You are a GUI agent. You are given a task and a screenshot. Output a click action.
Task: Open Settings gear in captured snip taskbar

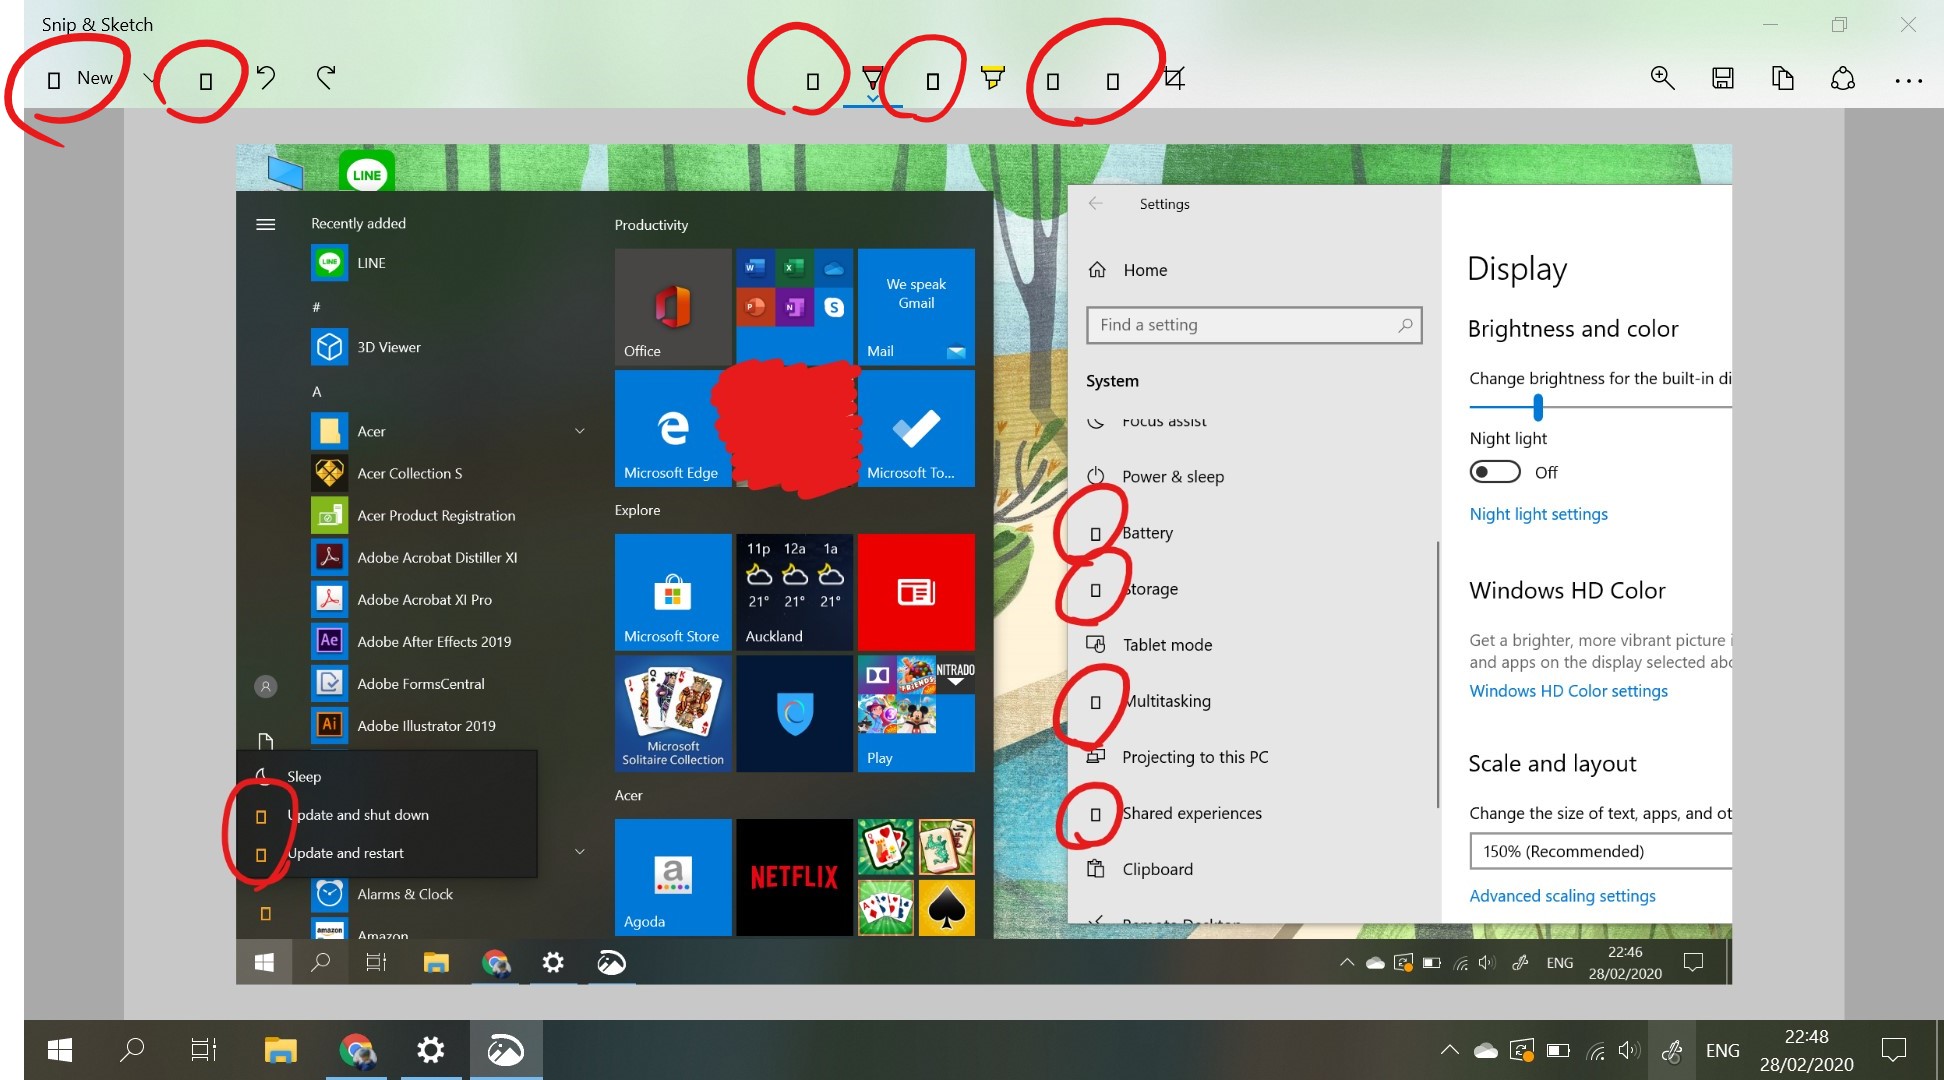pyautogui.click(x=553, y=962)
